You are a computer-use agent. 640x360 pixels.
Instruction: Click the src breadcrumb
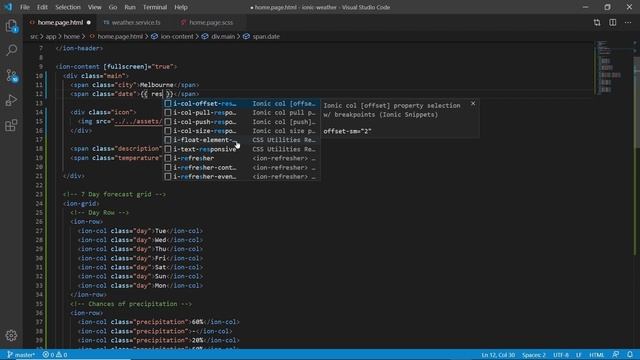click(34, 36)
